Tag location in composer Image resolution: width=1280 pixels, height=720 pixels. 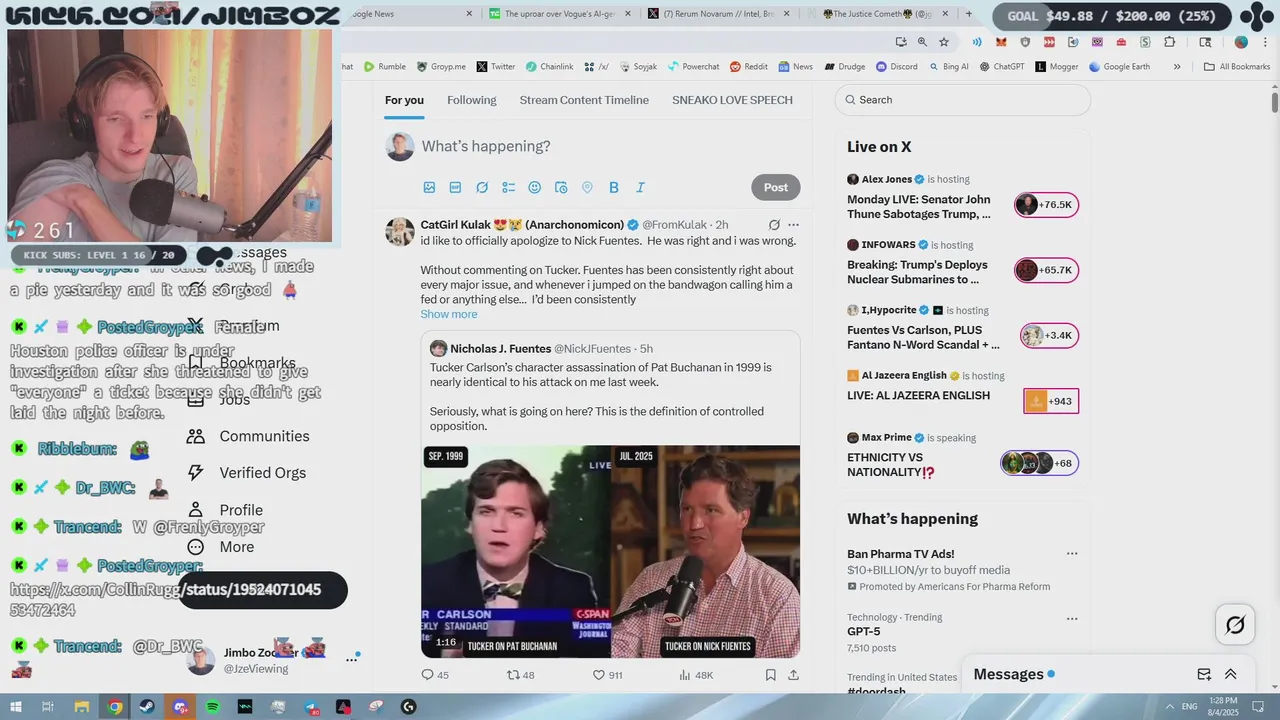pos(587,187)
